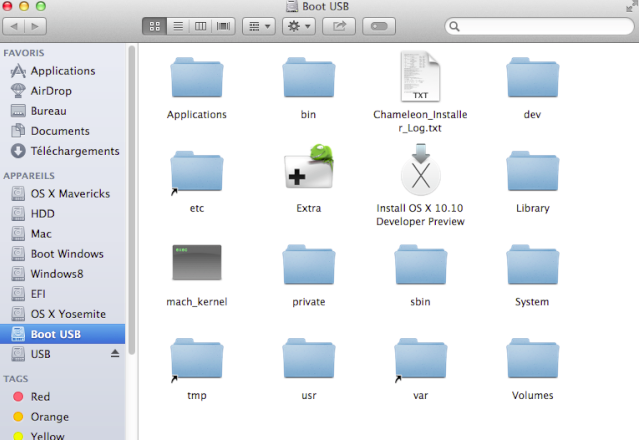Focus the Finder search field
This screenshot has width=640, height=440.
point(539,27)
